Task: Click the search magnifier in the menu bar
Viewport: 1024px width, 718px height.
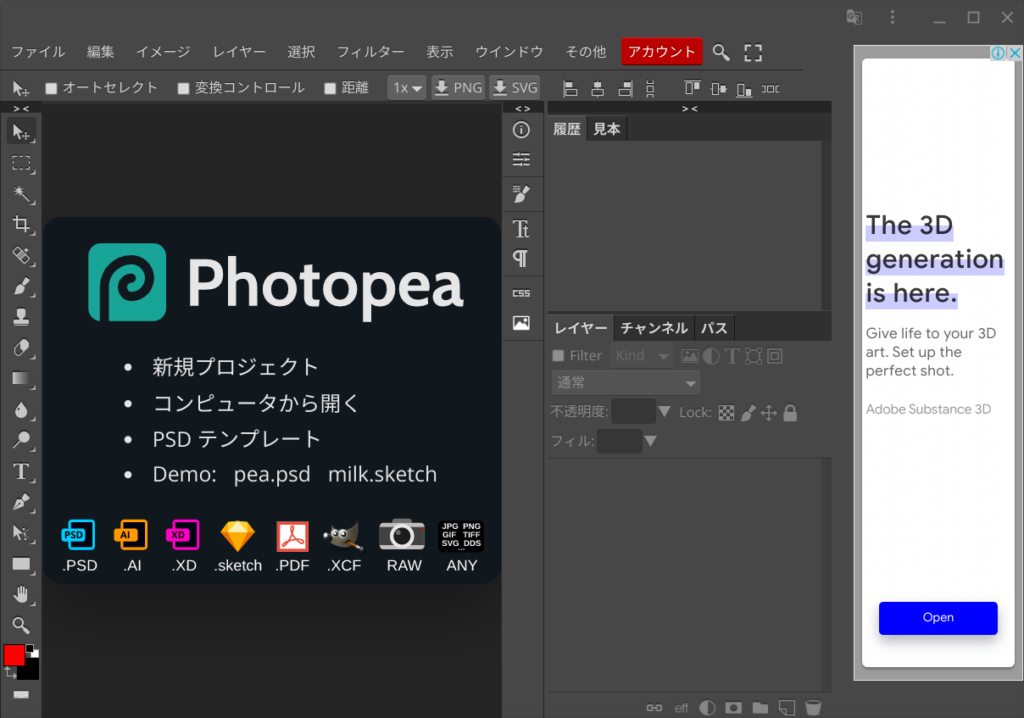Action: click(721, 52)
